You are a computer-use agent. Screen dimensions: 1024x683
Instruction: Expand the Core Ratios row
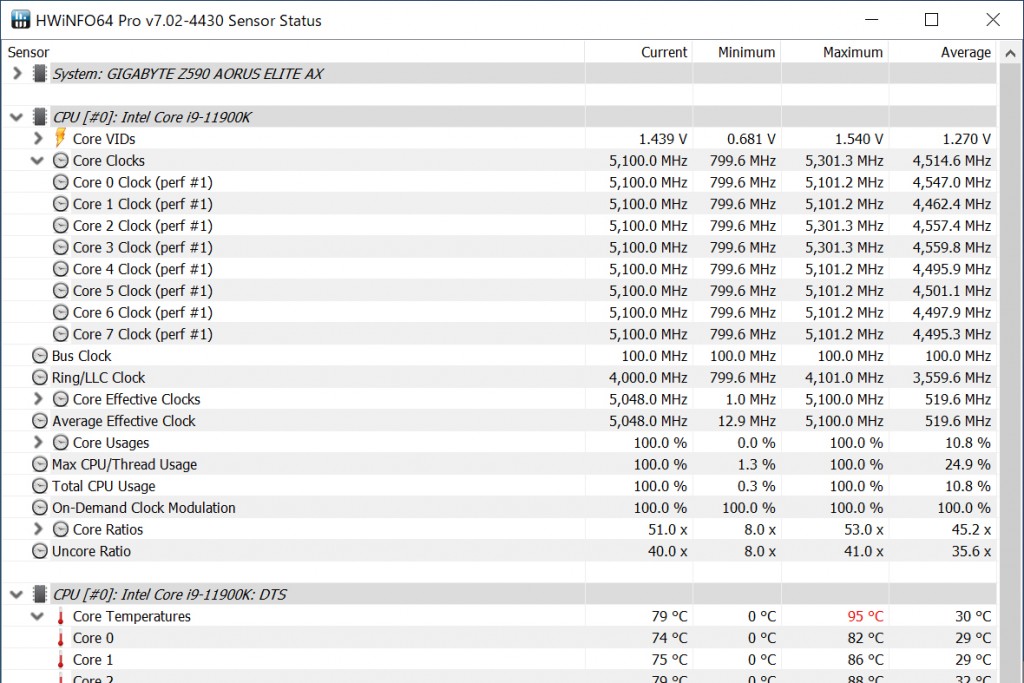pos(38,529)
